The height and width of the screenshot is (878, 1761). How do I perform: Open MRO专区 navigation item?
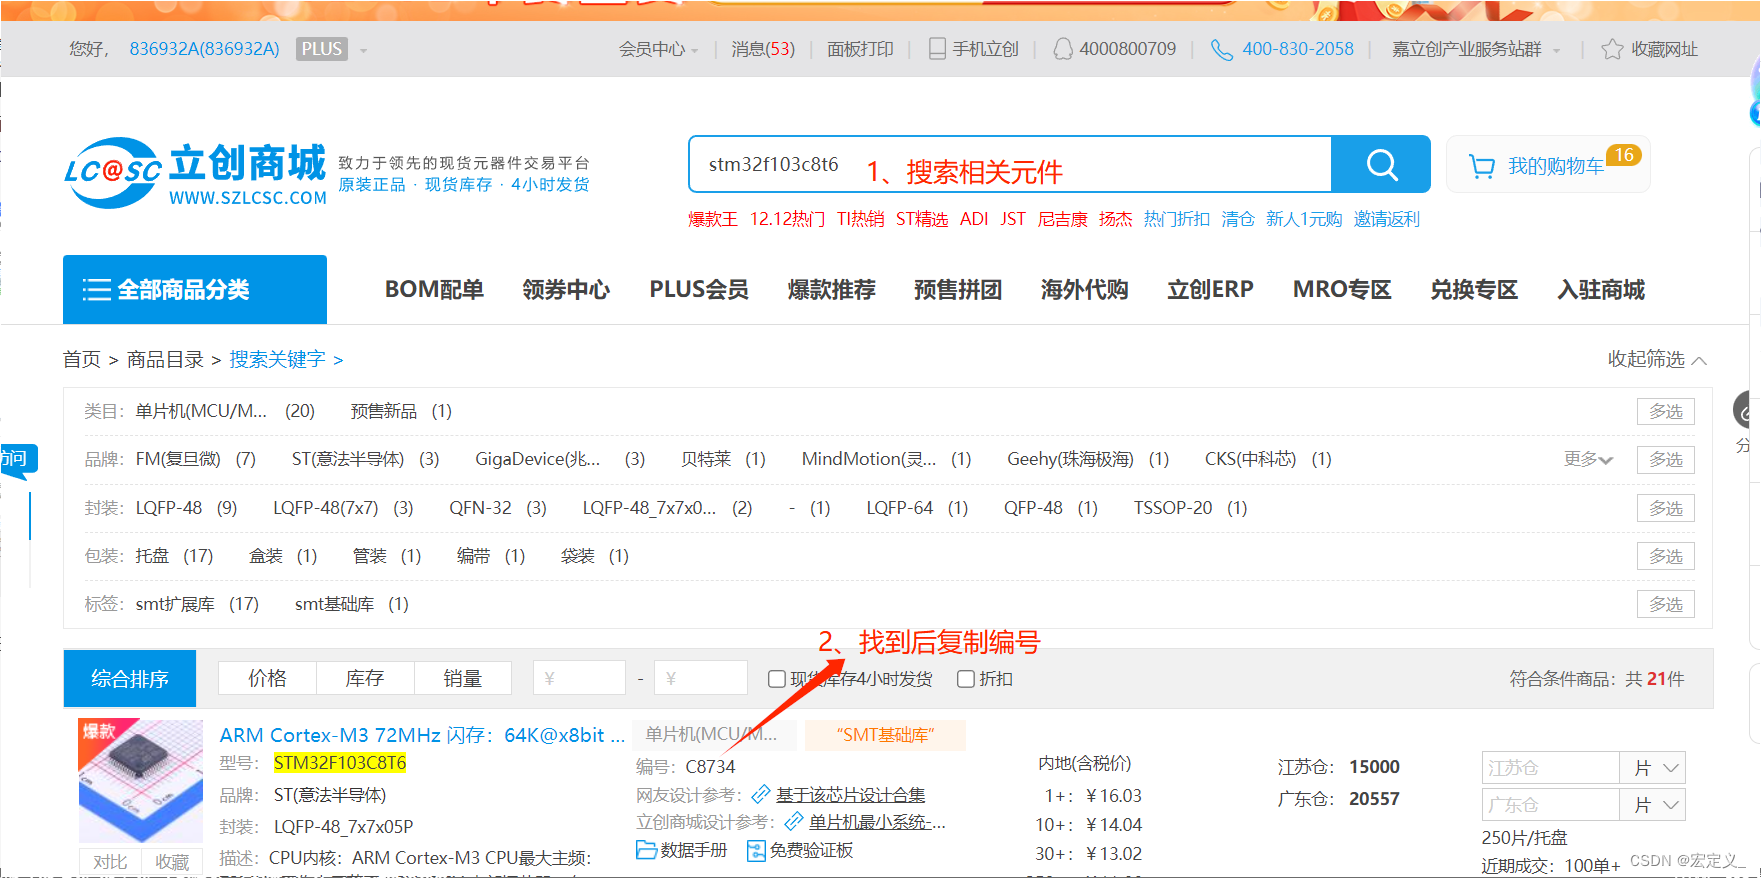[1342, 290]
